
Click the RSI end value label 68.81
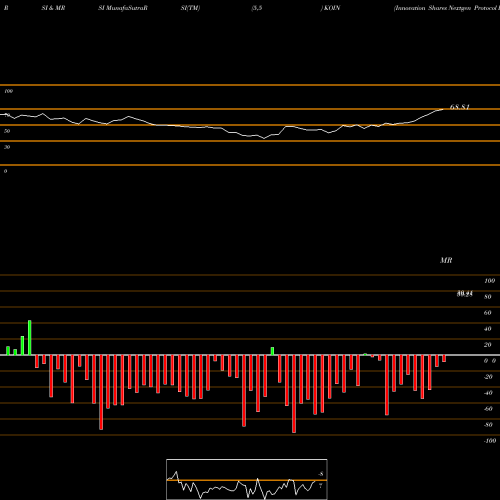pyautogui.click(x=460, y=107)
